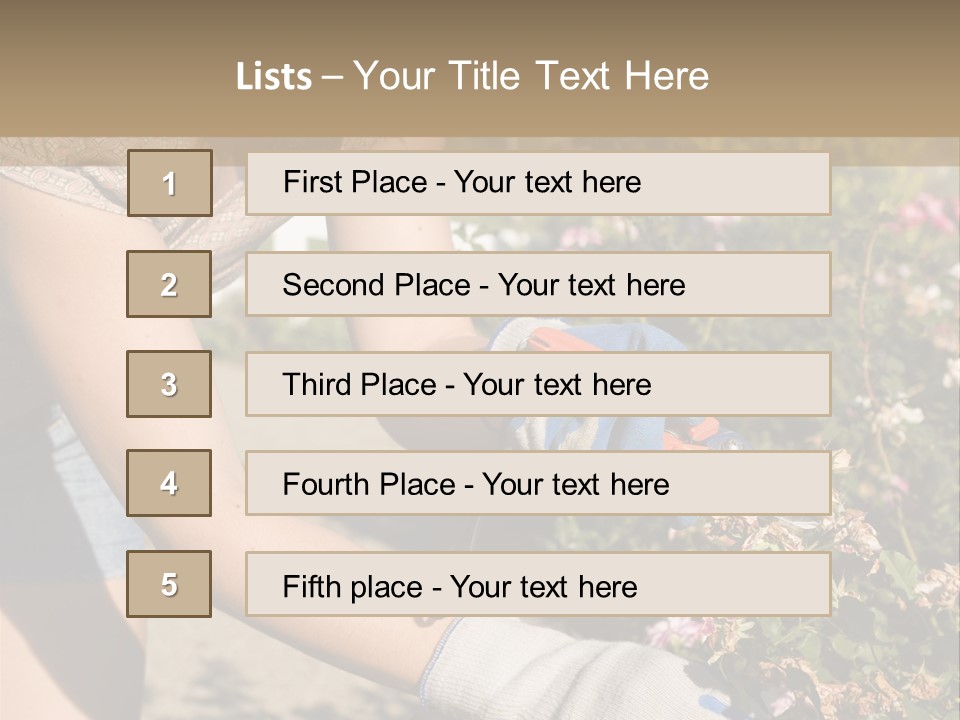Image resolution: width=960 pixels, height=720 pixels.
Task: Click the number 5 square
Action: pyautogui.click(x=169, y=584)
